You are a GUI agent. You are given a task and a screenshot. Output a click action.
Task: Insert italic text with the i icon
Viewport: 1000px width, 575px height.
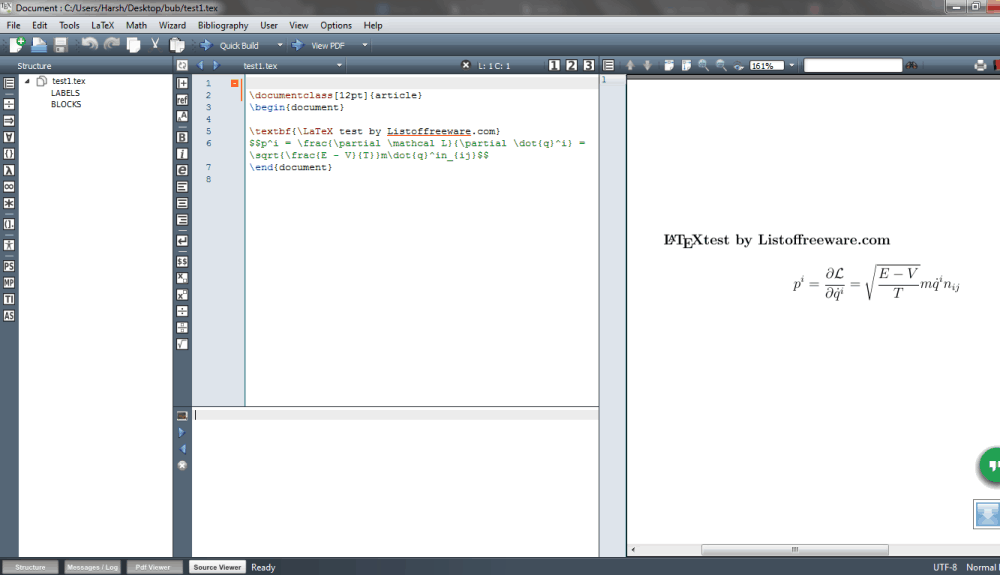coord(182,154)
